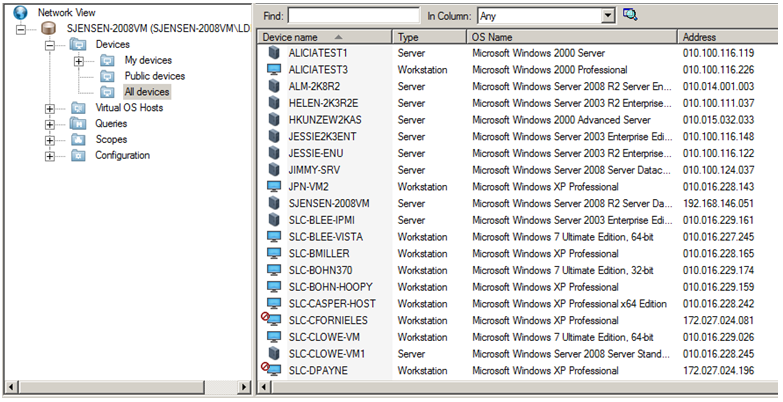
Task: Sort by the Type column header
Action: pyautogui.click(x=429, y=37)
